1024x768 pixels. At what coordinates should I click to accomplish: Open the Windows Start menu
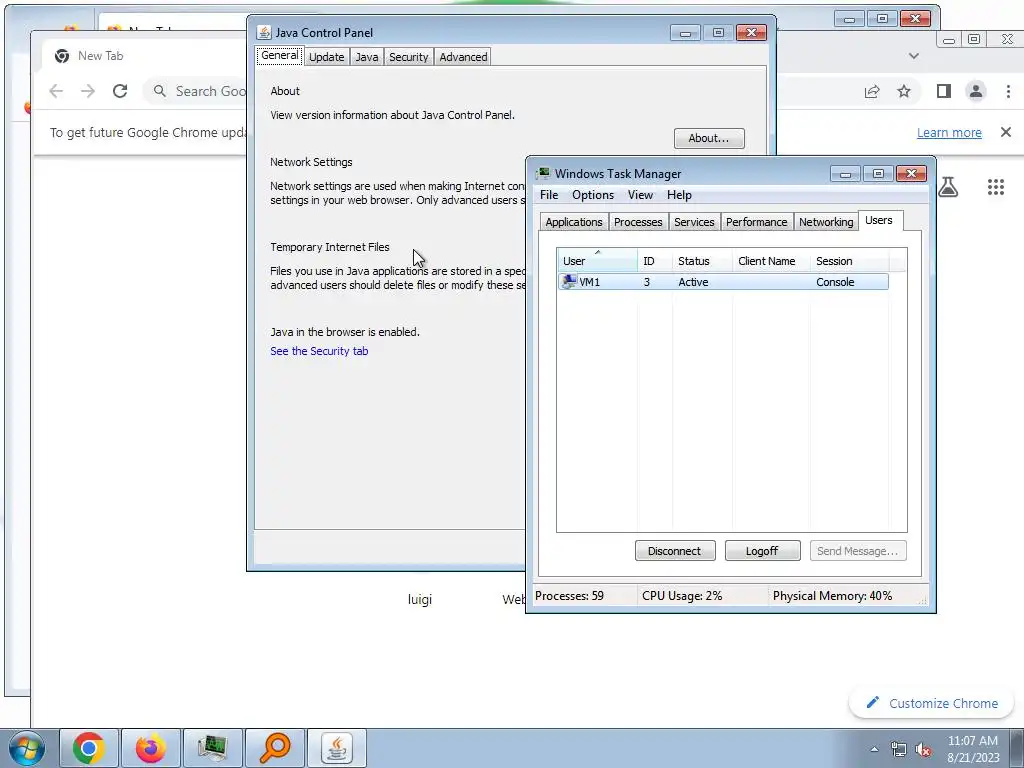[27, 749]
